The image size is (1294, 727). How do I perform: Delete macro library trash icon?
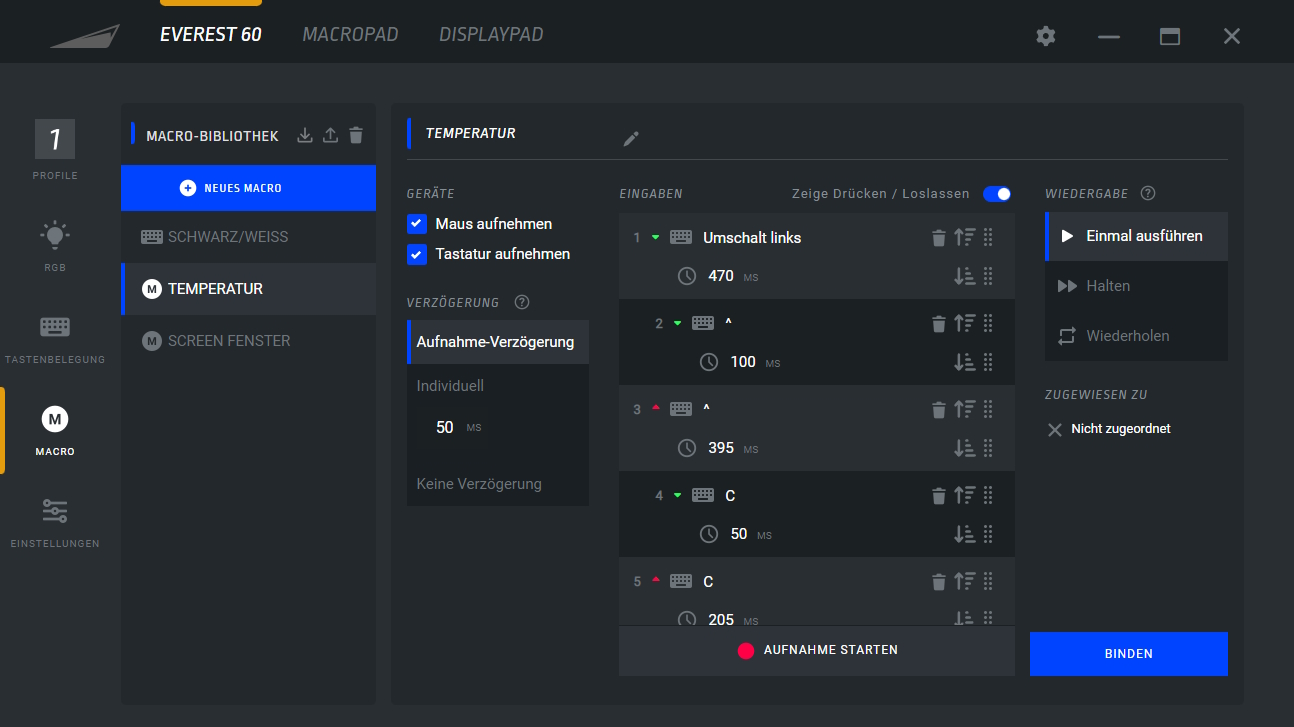pyautogui.click(x=356, y=135)
